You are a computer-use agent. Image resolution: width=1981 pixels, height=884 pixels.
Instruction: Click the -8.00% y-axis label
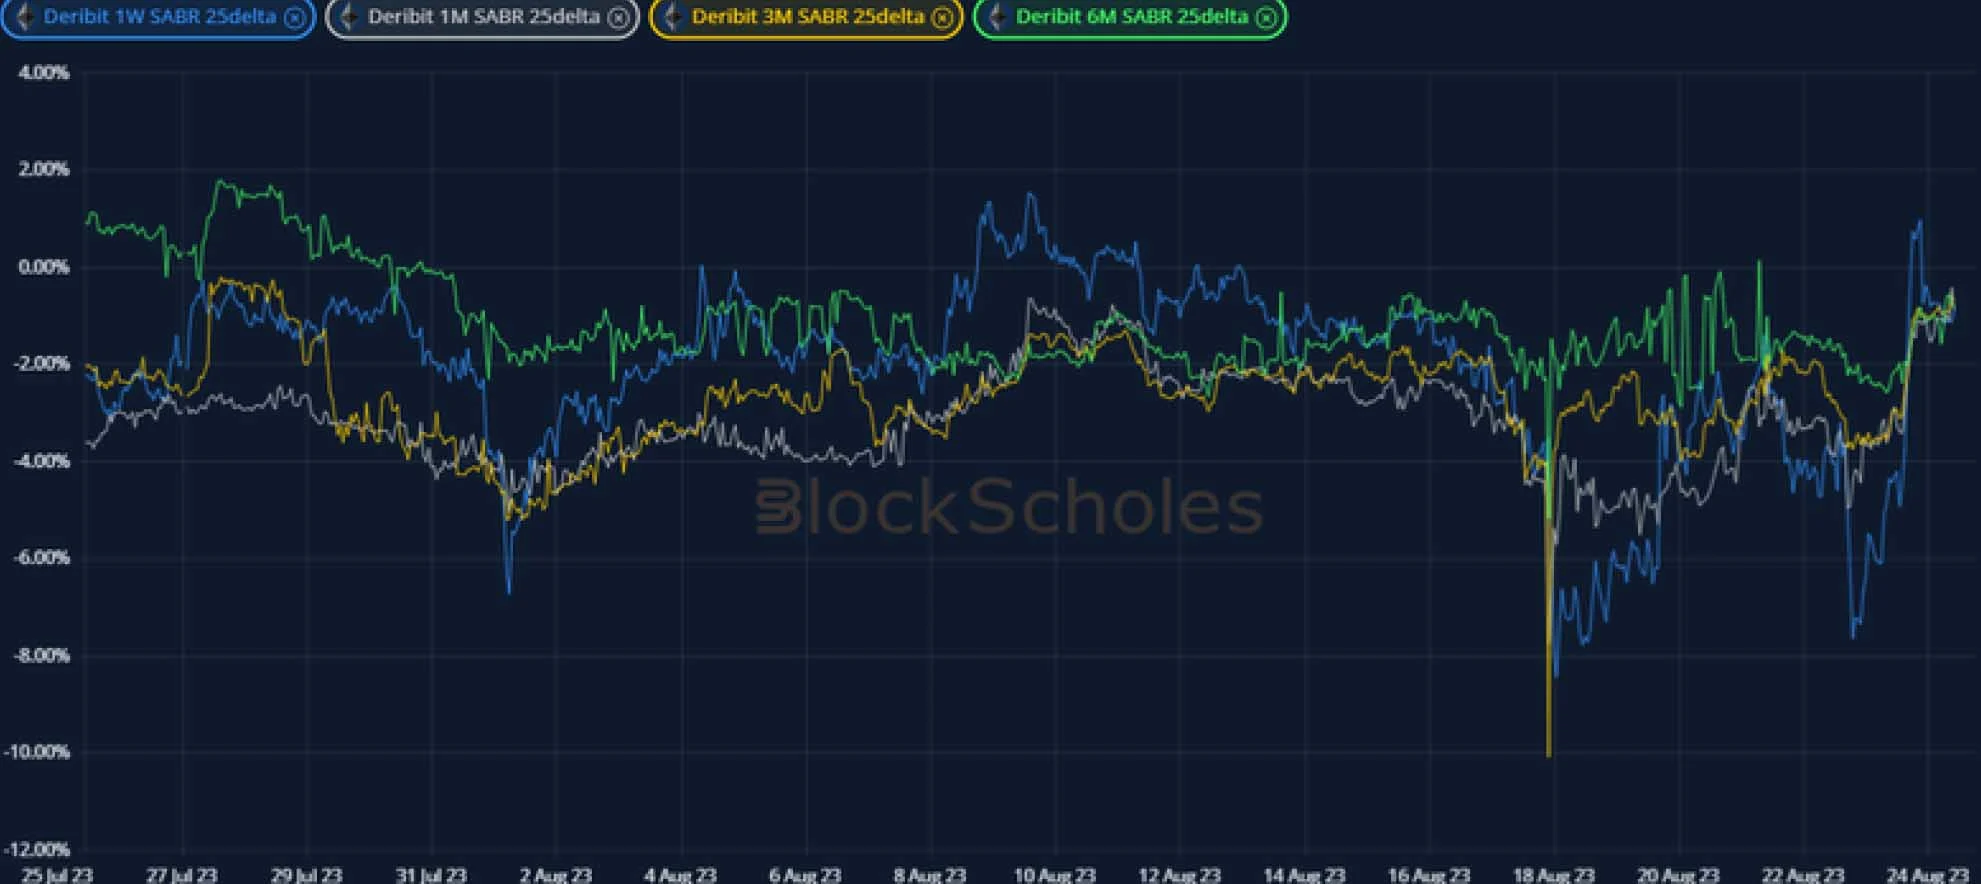(x=41, y=655)
